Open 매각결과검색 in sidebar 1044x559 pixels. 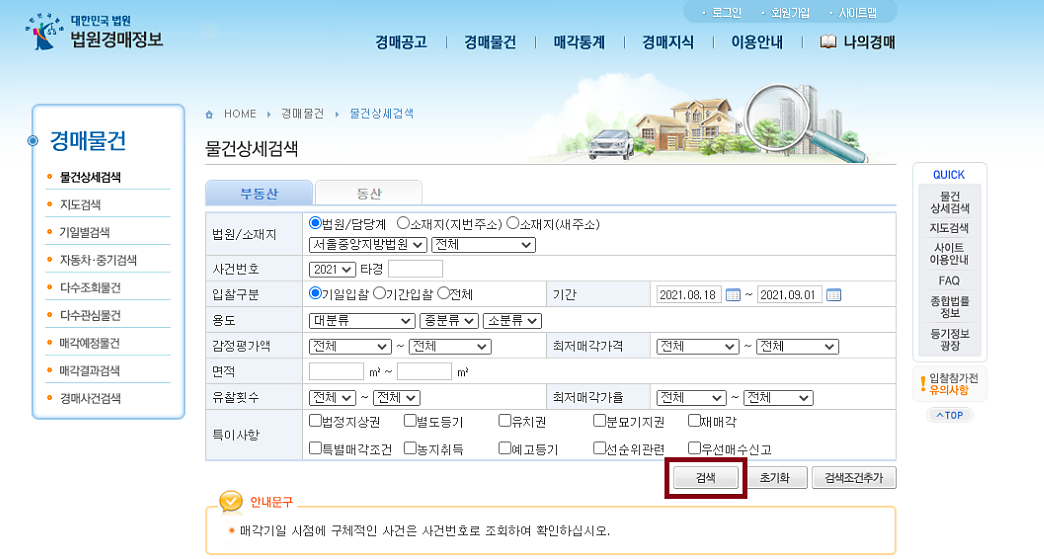(90, 371)
